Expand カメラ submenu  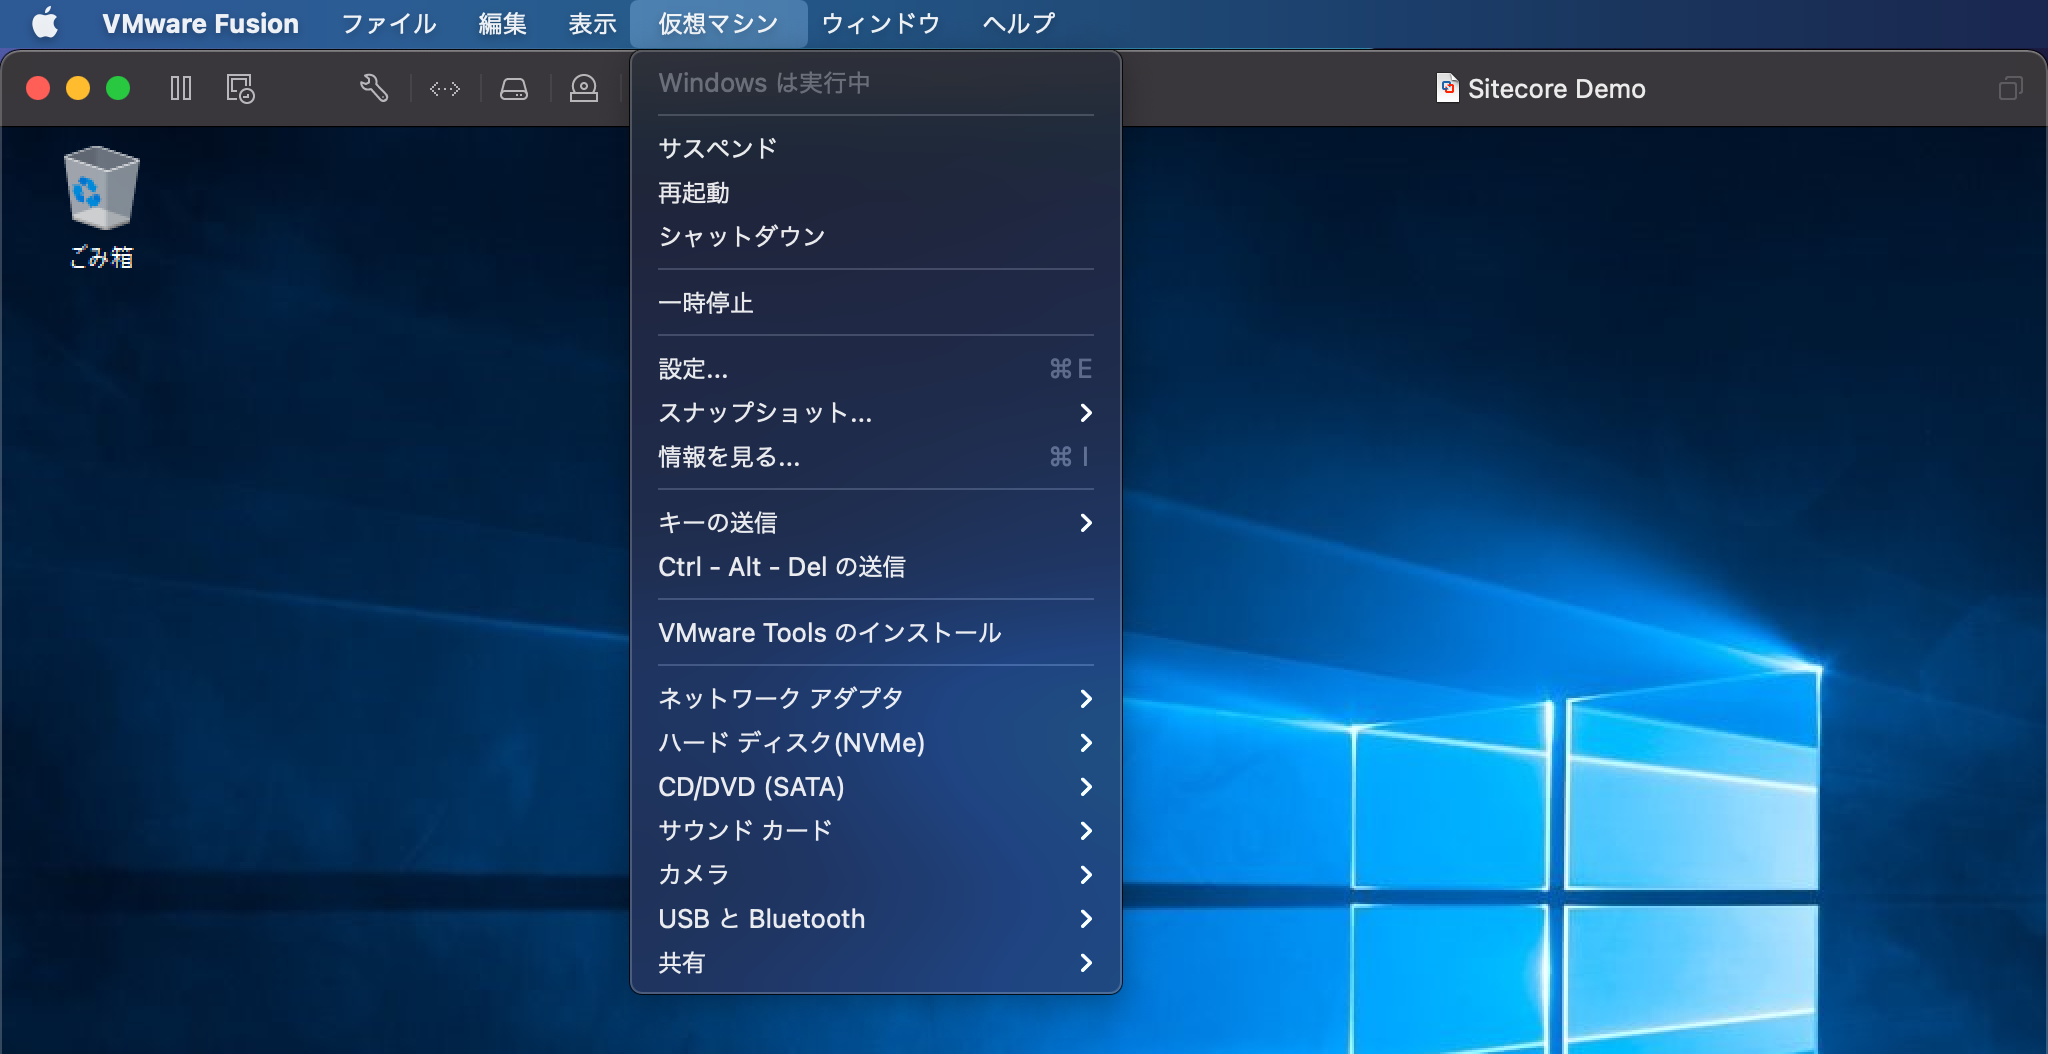[x=875, y=874]
